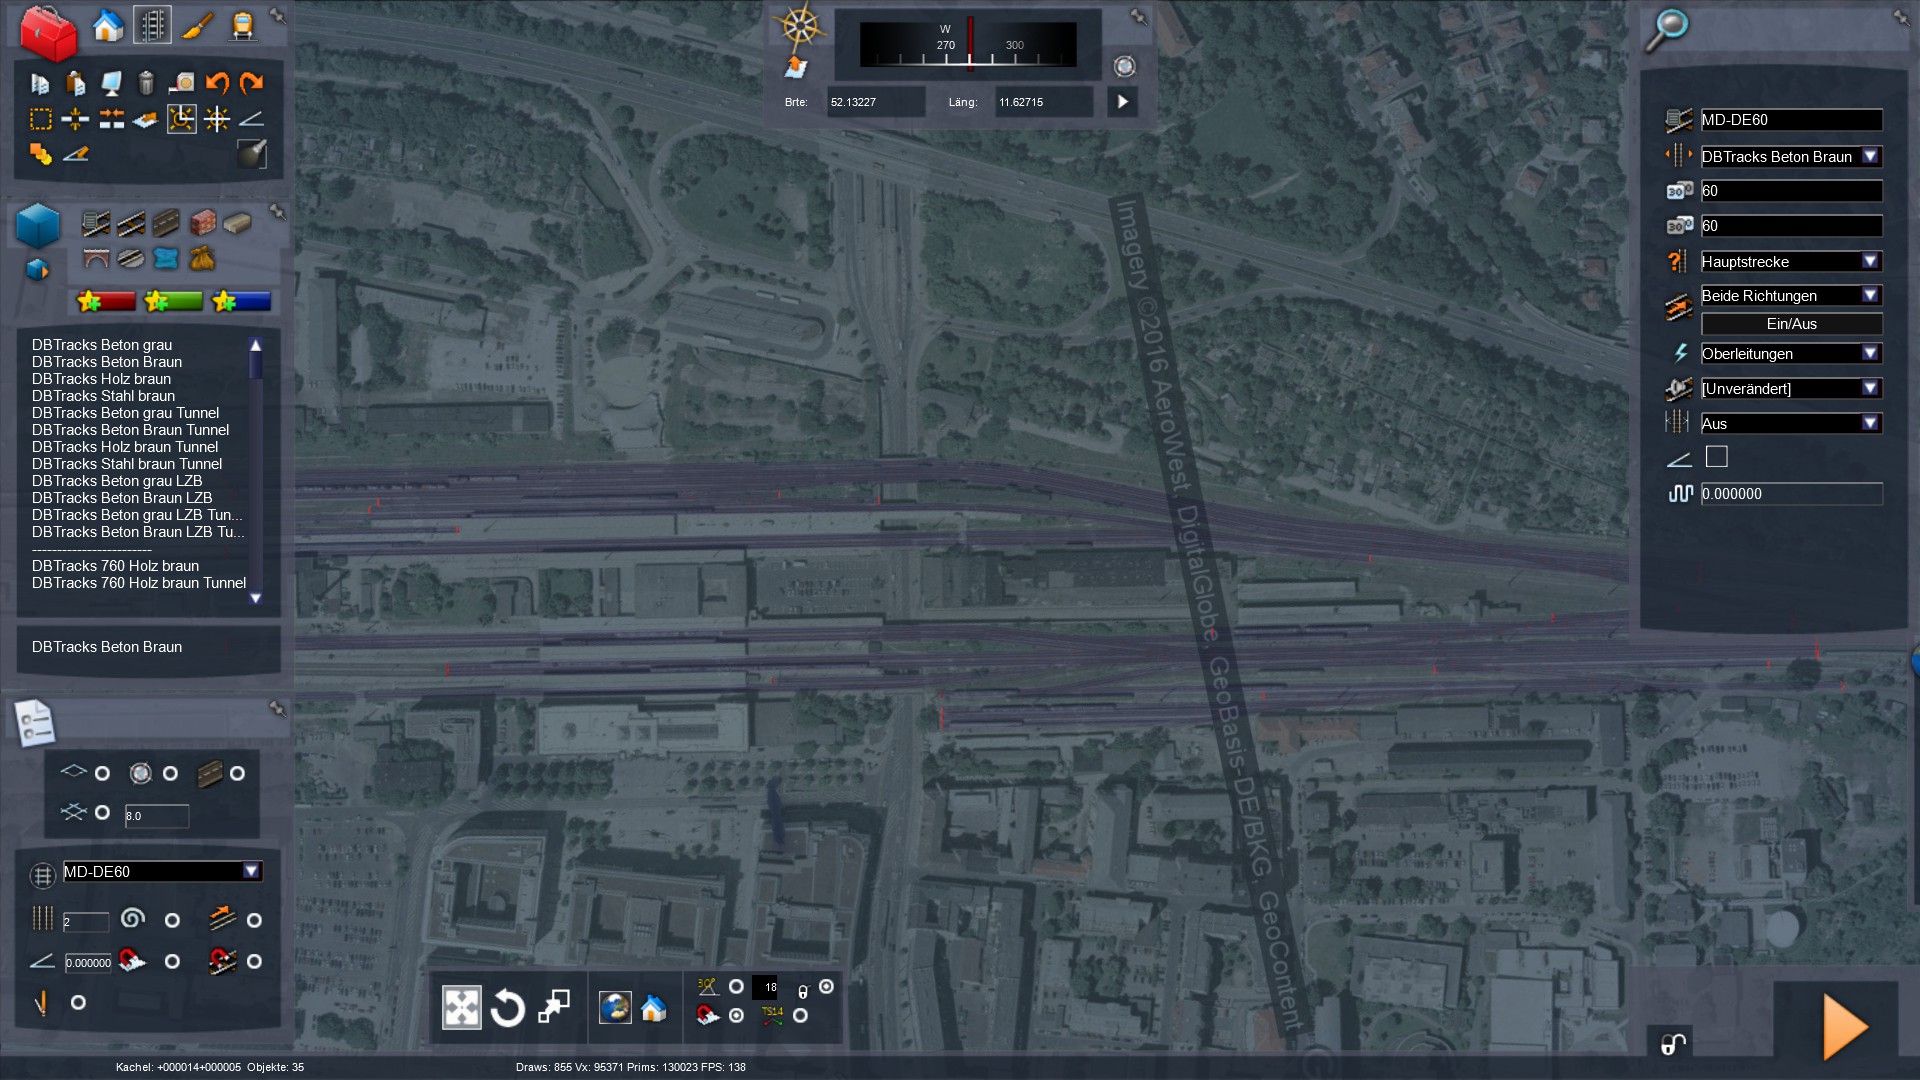This screenshot has width=1920, height=1080.
Task: Click the circular reset rotation icon
Action: pos(507,1008)
